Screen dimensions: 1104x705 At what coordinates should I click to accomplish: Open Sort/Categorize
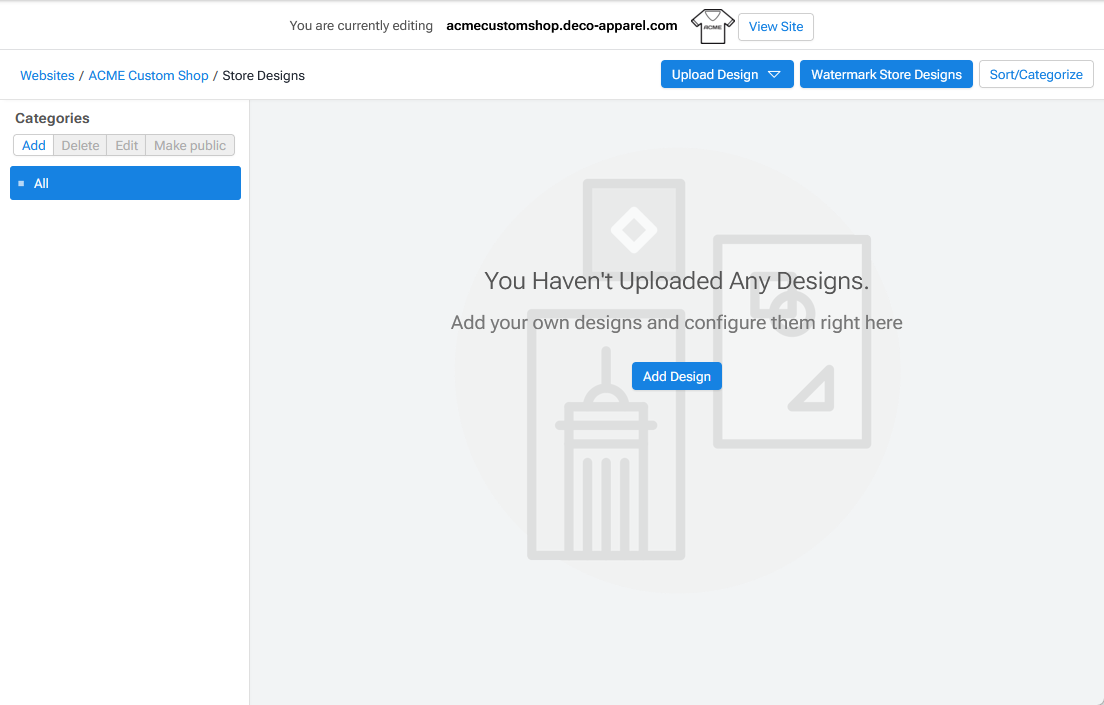pyautogui.click(x=1035, y=75)
